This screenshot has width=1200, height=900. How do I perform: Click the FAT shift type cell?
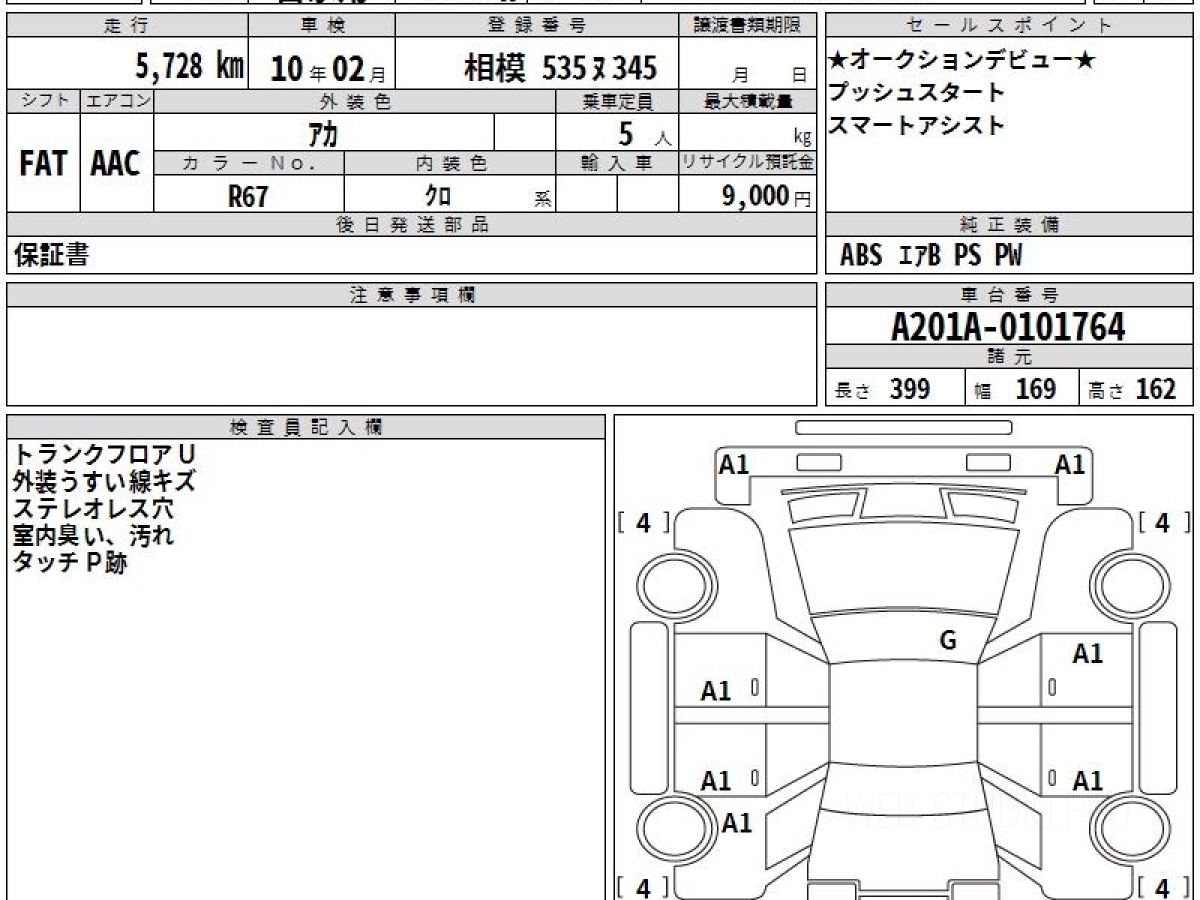pyautogui.click(x=43, y=164)
